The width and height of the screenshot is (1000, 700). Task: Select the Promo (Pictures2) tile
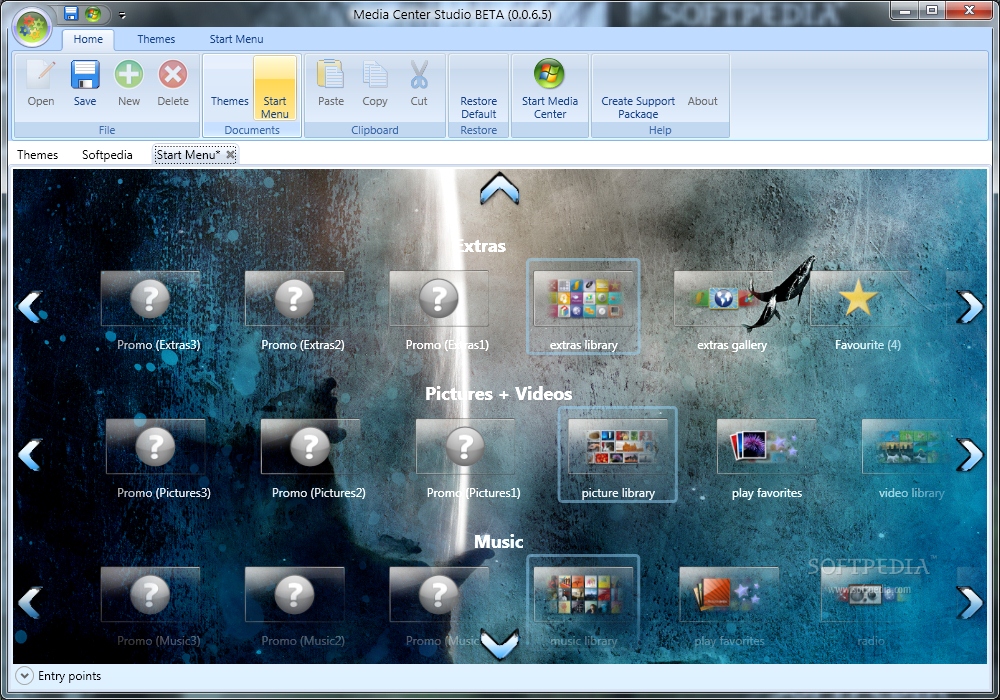pyautogui.click(x=311, y=459)
